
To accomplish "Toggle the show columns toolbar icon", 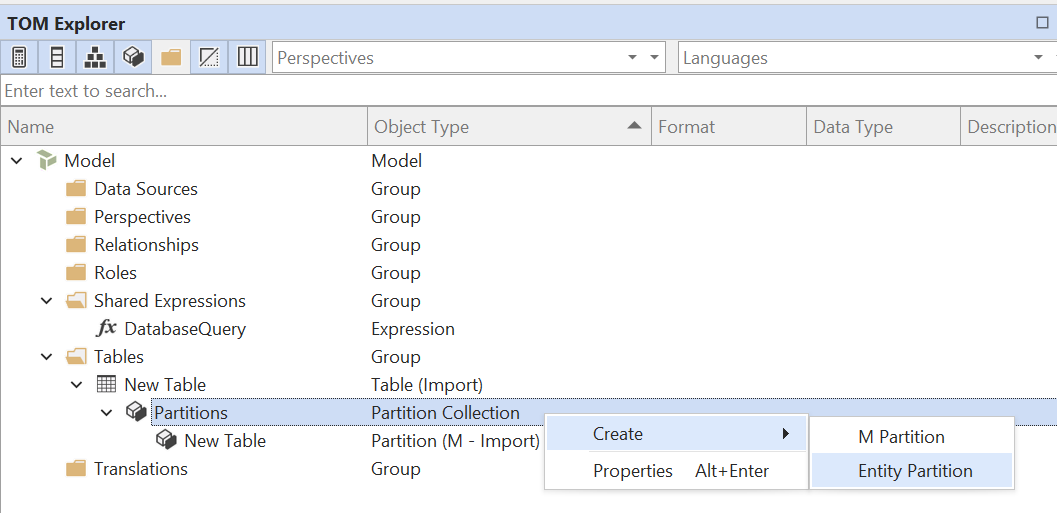I will click(x=57, y=58).
